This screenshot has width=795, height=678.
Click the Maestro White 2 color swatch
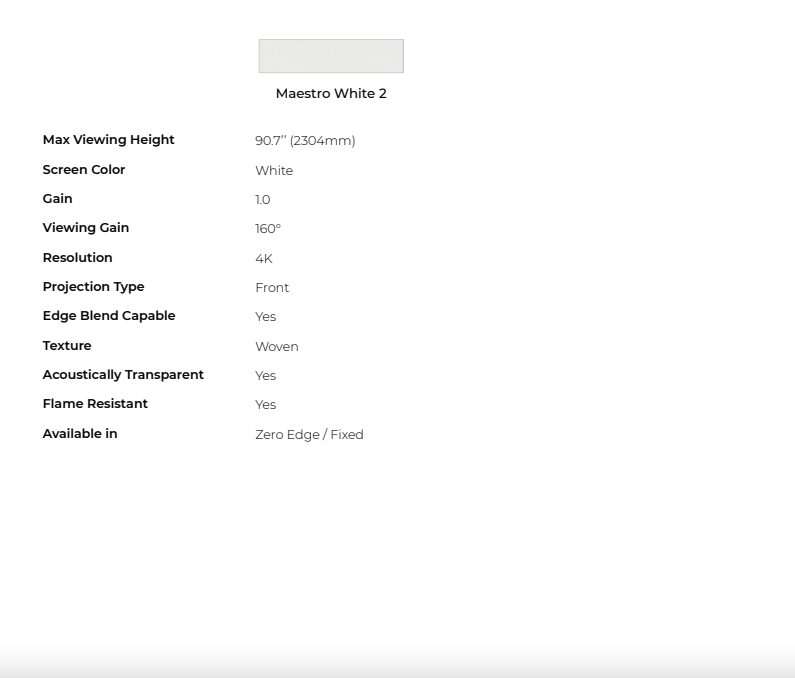[x=331, y=56]
